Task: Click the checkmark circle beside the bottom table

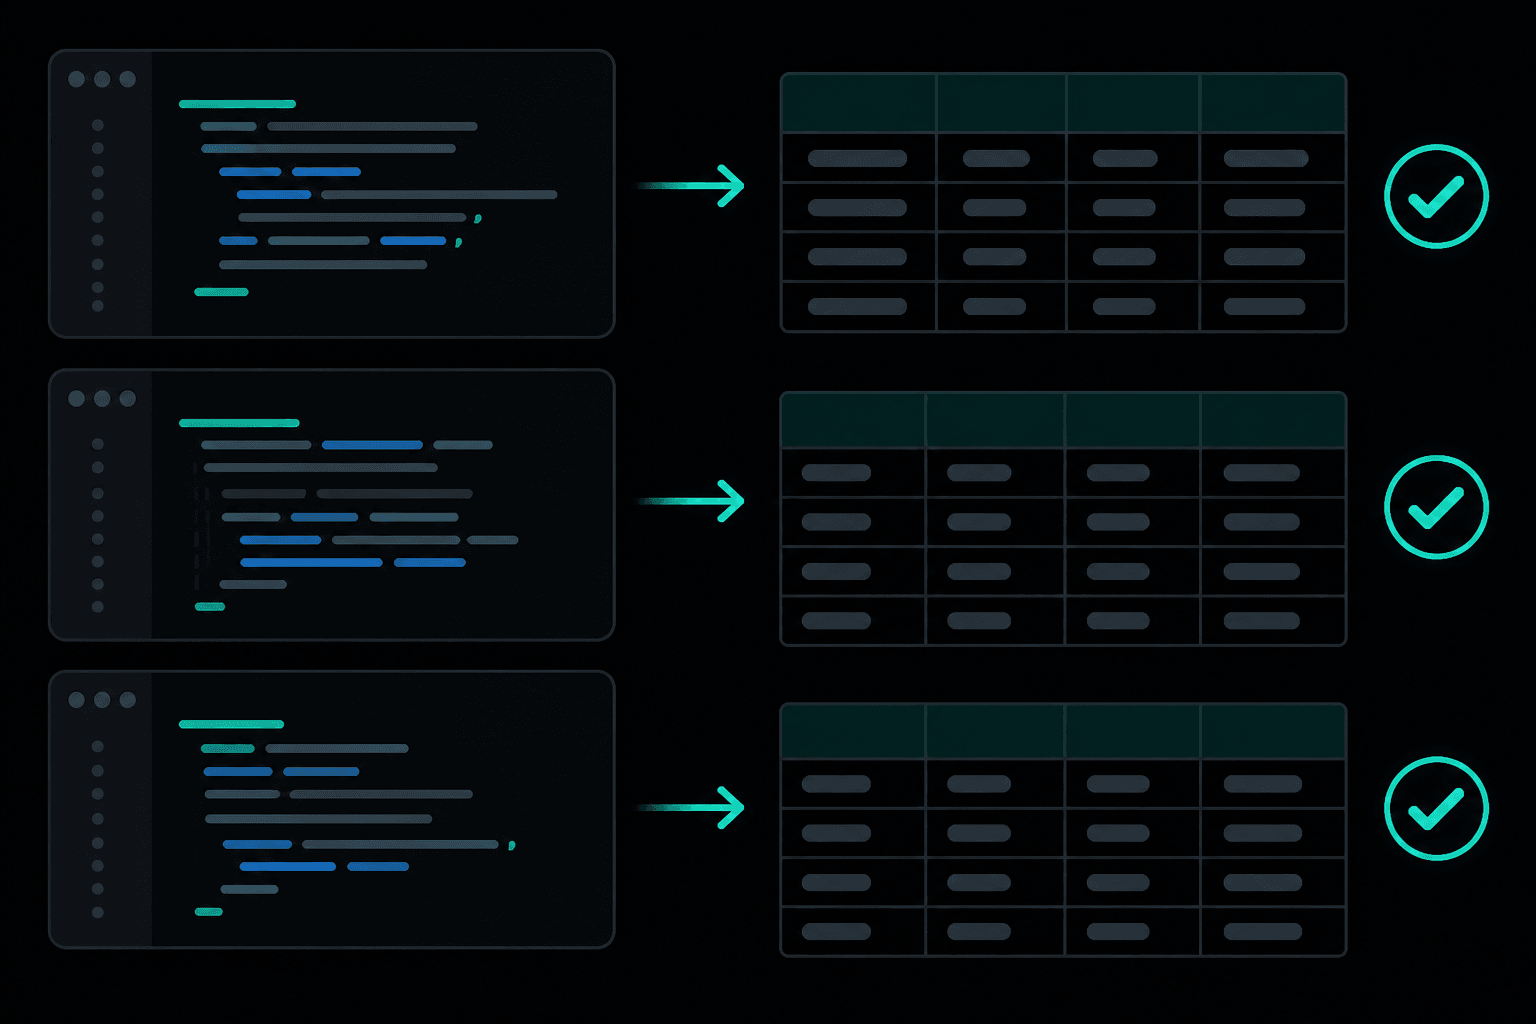Action: tap(1436, 808)
